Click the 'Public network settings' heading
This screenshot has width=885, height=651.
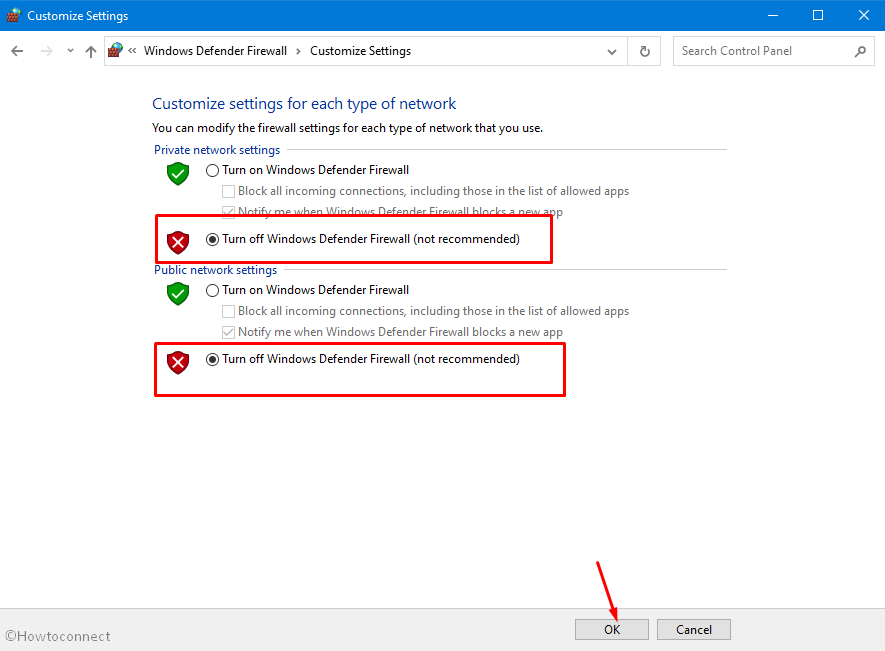[216, 270]
